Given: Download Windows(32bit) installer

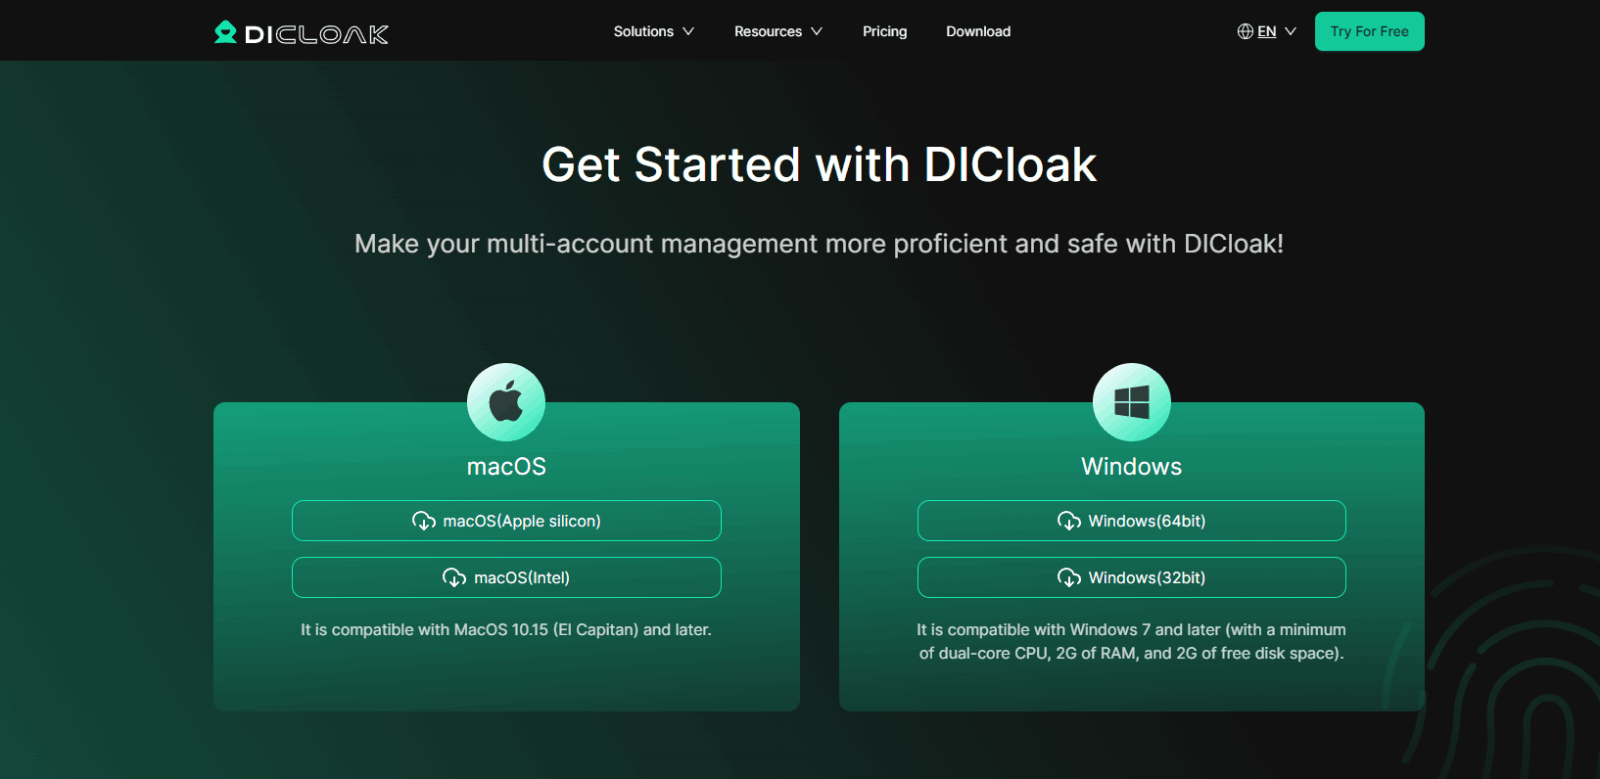Looking at the screenshot, I should [x=1132, y=578].
